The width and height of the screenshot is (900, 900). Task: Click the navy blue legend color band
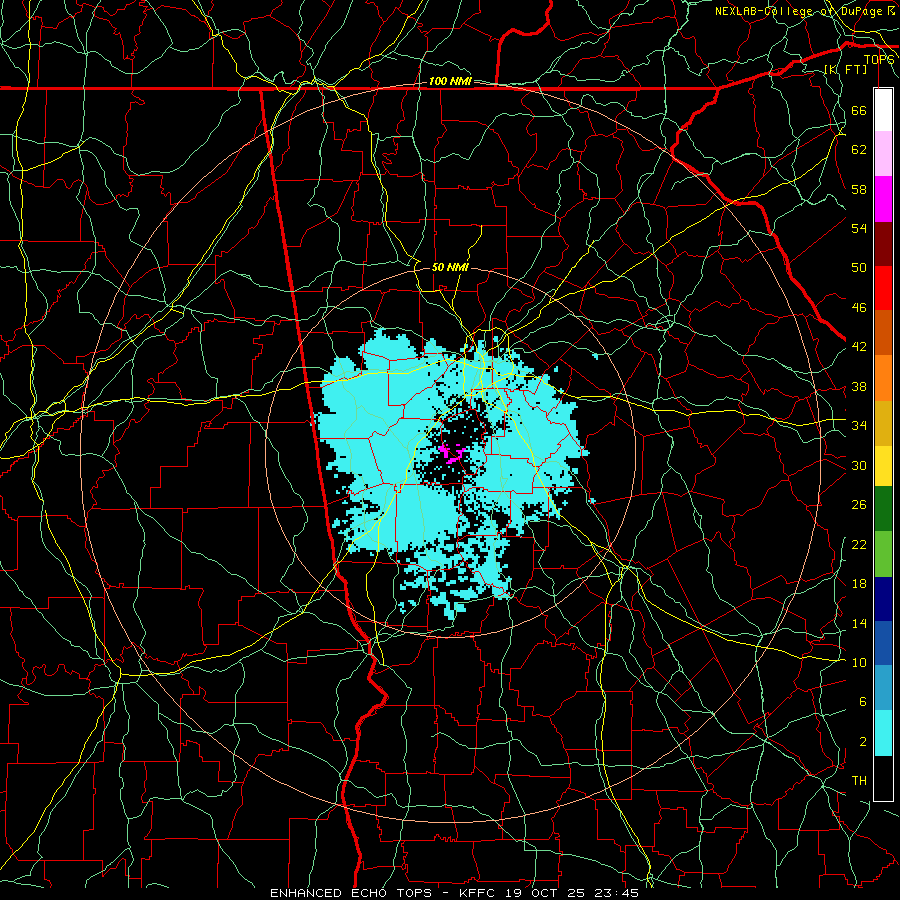tap(883, 599)
